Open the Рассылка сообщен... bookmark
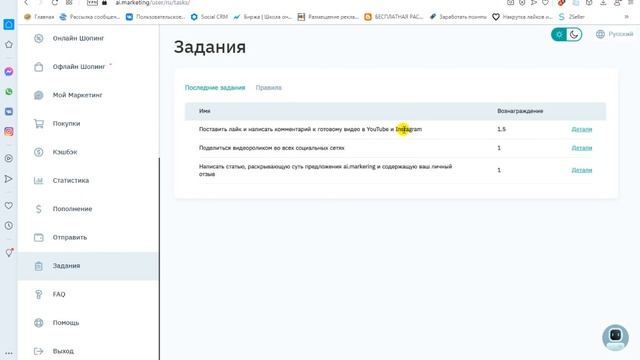The width and height of the screenshot is (640, 360). click(x=90, y=17)
